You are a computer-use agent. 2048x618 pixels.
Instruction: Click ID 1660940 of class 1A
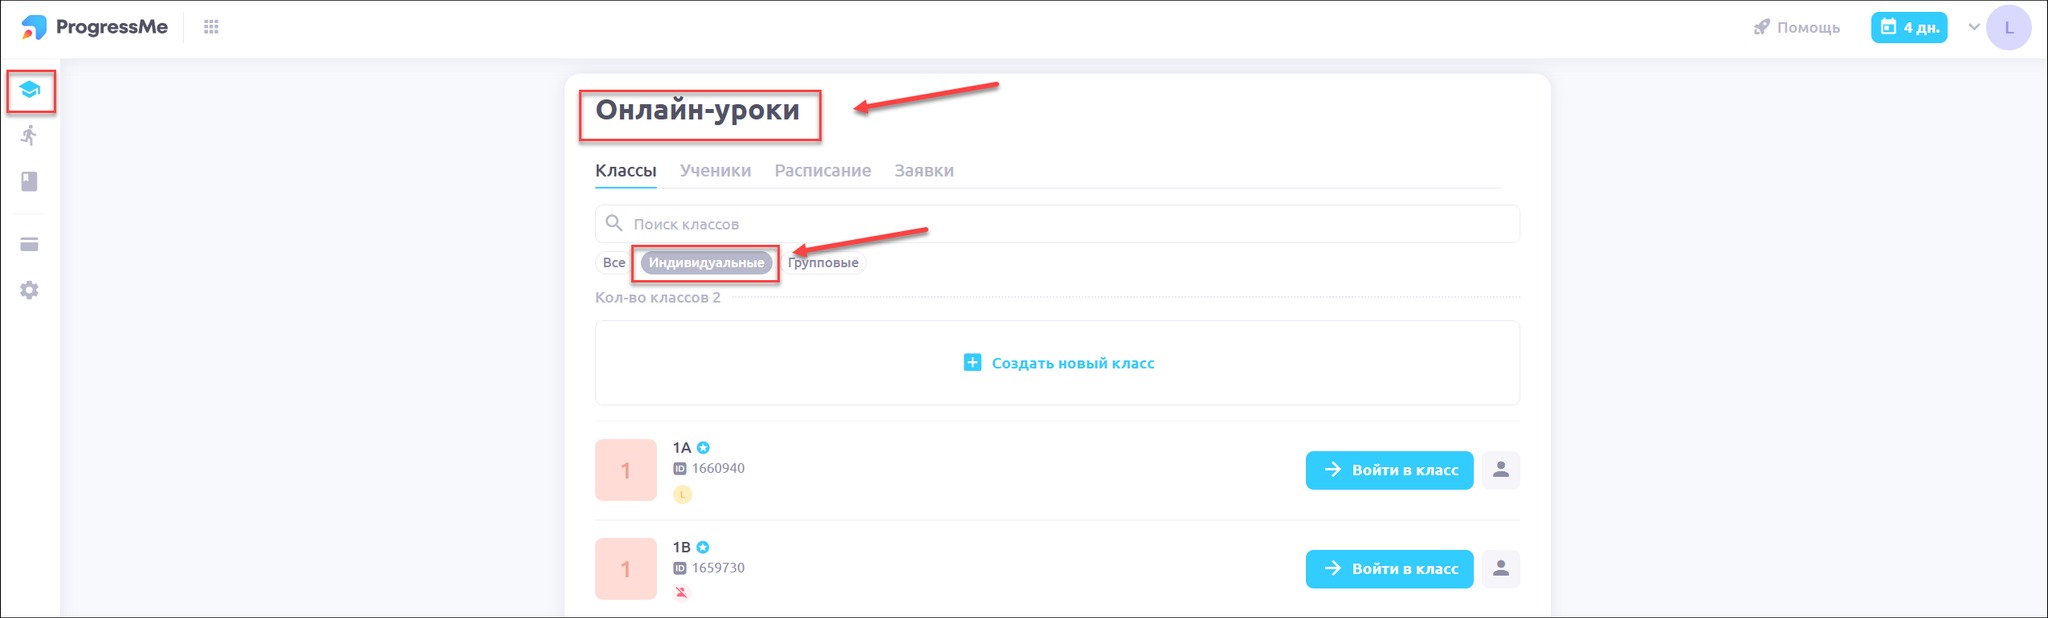[x=709, y=468]
